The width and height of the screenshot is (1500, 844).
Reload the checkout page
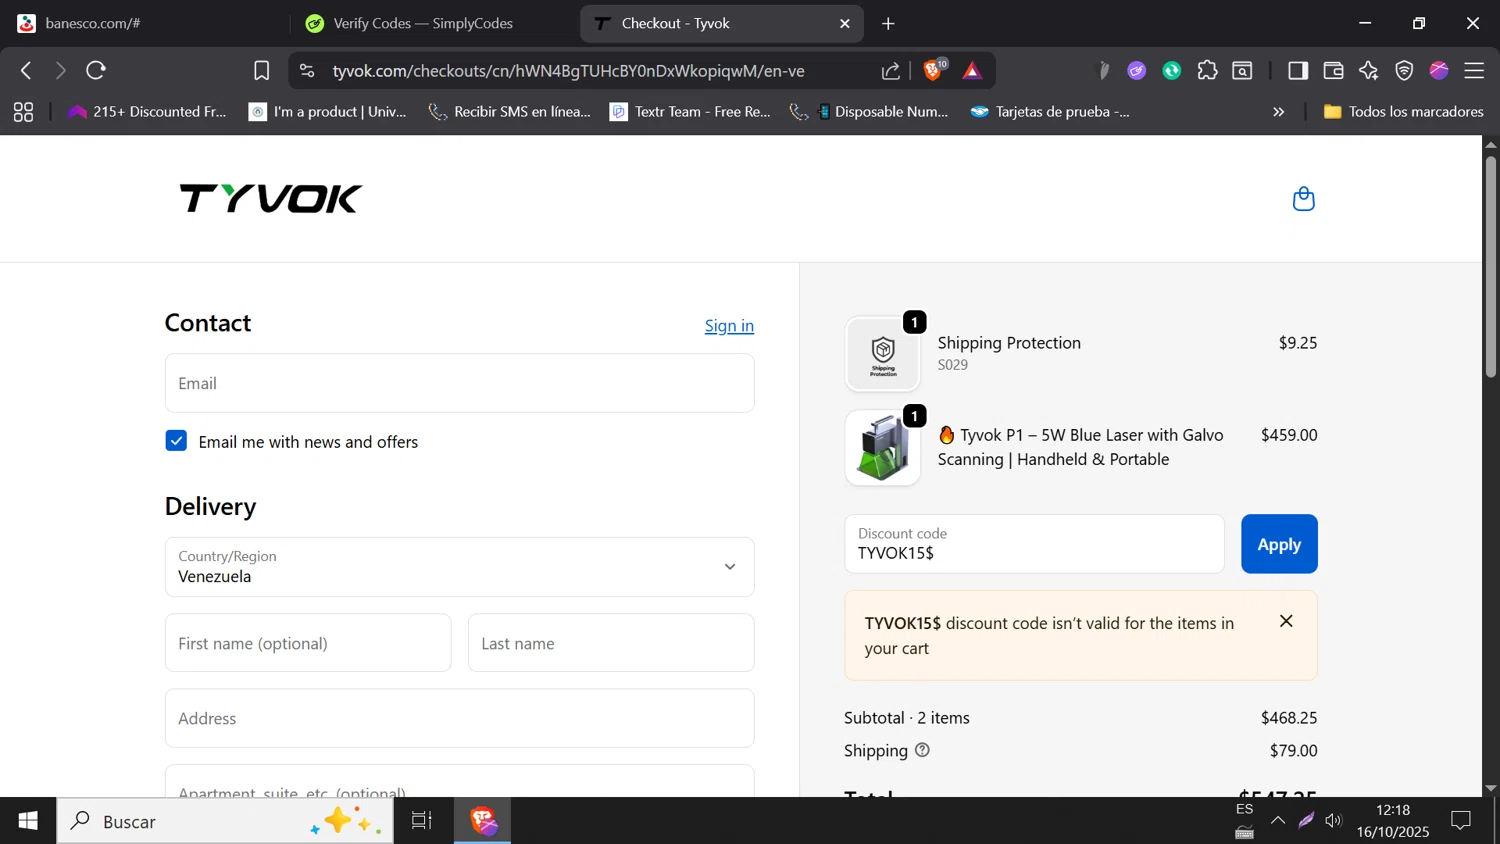pos(96,71)
